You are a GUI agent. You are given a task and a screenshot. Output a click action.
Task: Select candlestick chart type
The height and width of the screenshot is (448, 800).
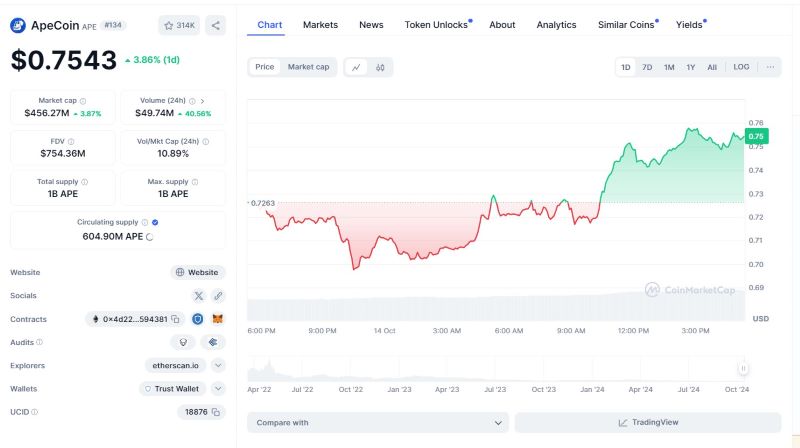click(x=380, y=67)
